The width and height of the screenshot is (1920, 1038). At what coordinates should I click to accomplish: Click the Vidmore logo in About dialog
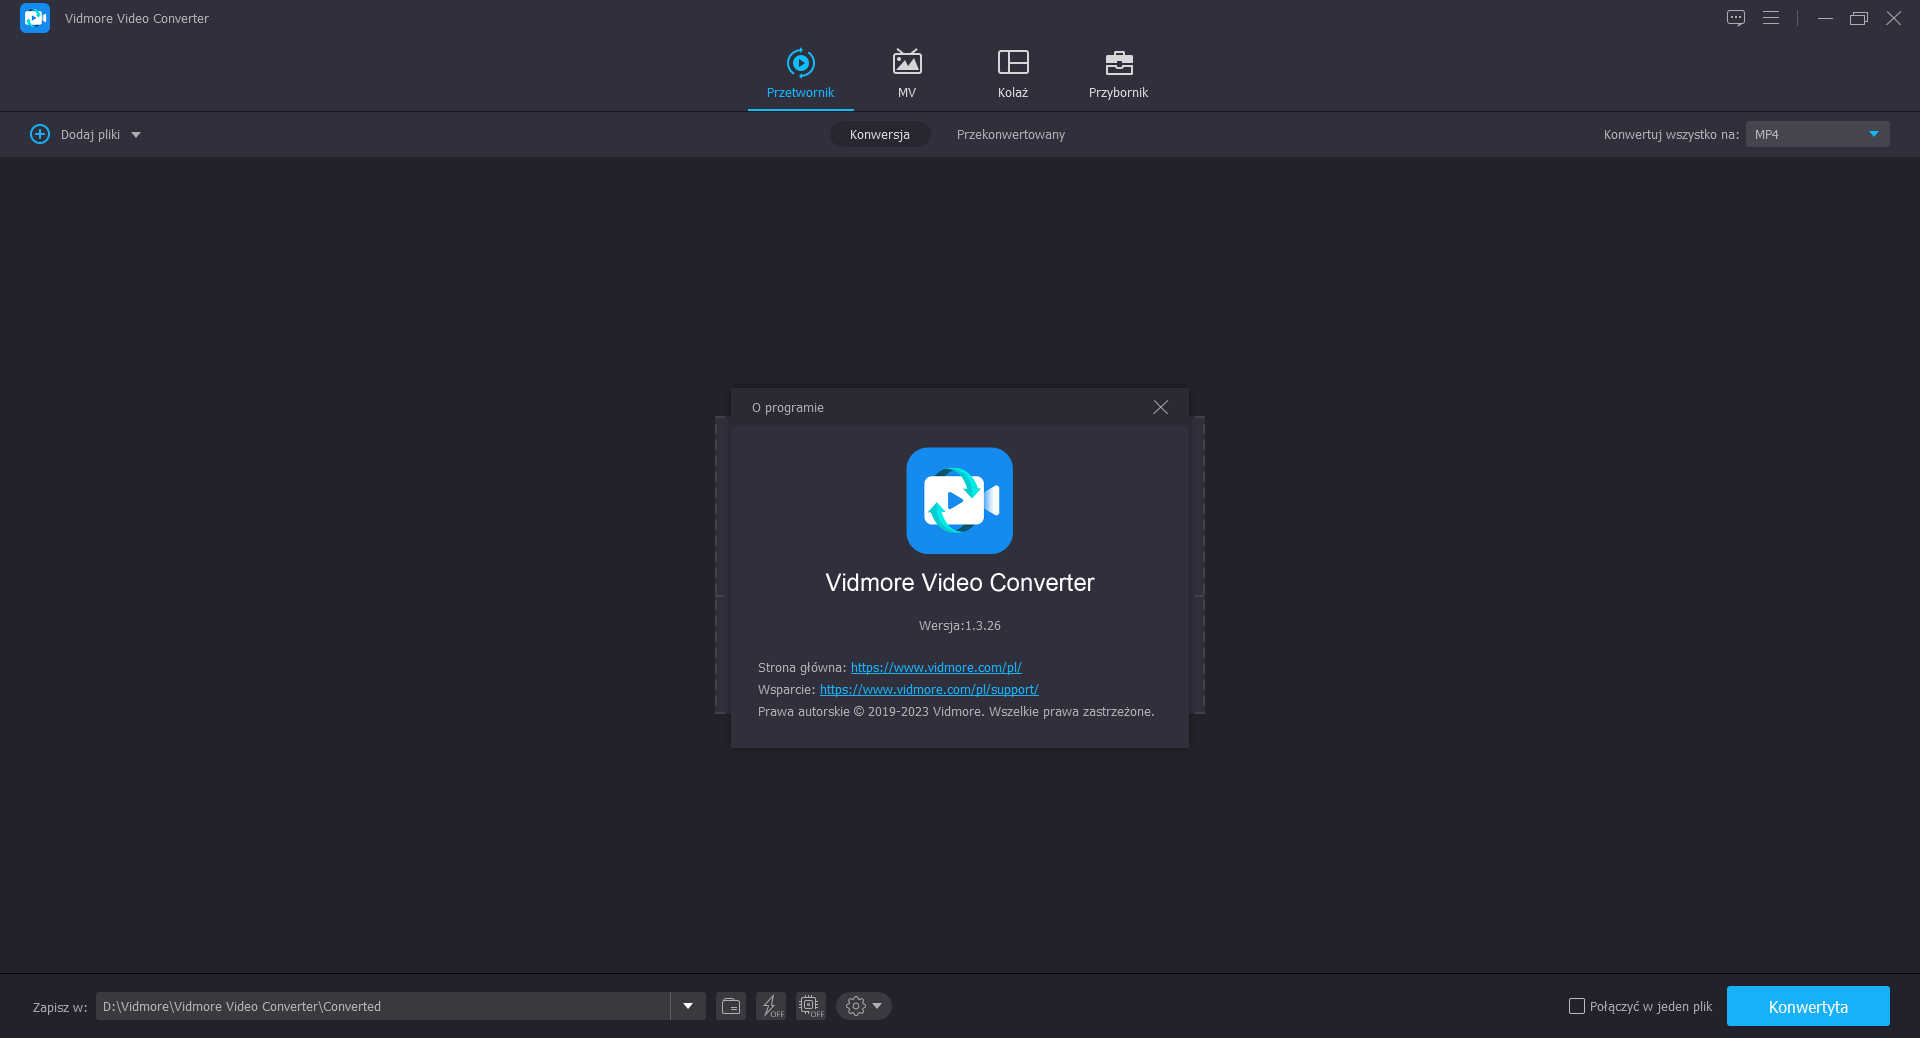960,500
